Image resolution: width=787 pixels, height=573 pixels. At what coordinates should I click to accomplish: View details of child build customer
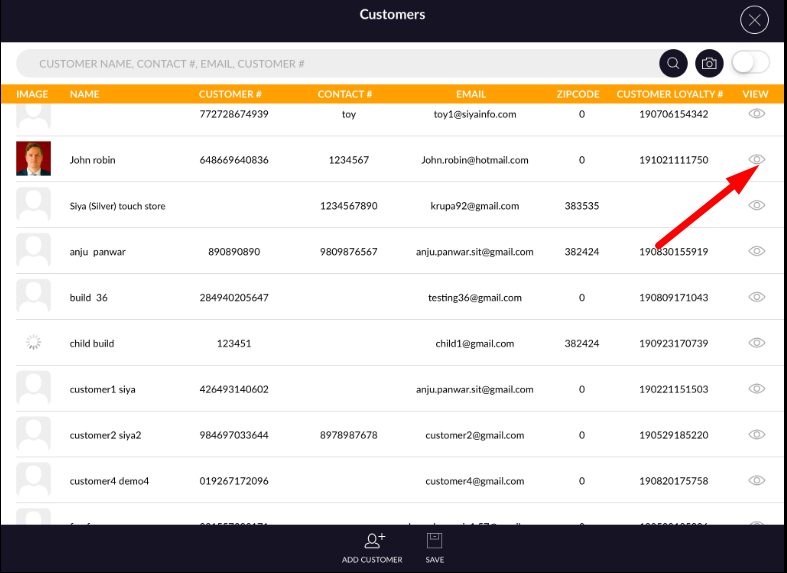pos(757,343)
